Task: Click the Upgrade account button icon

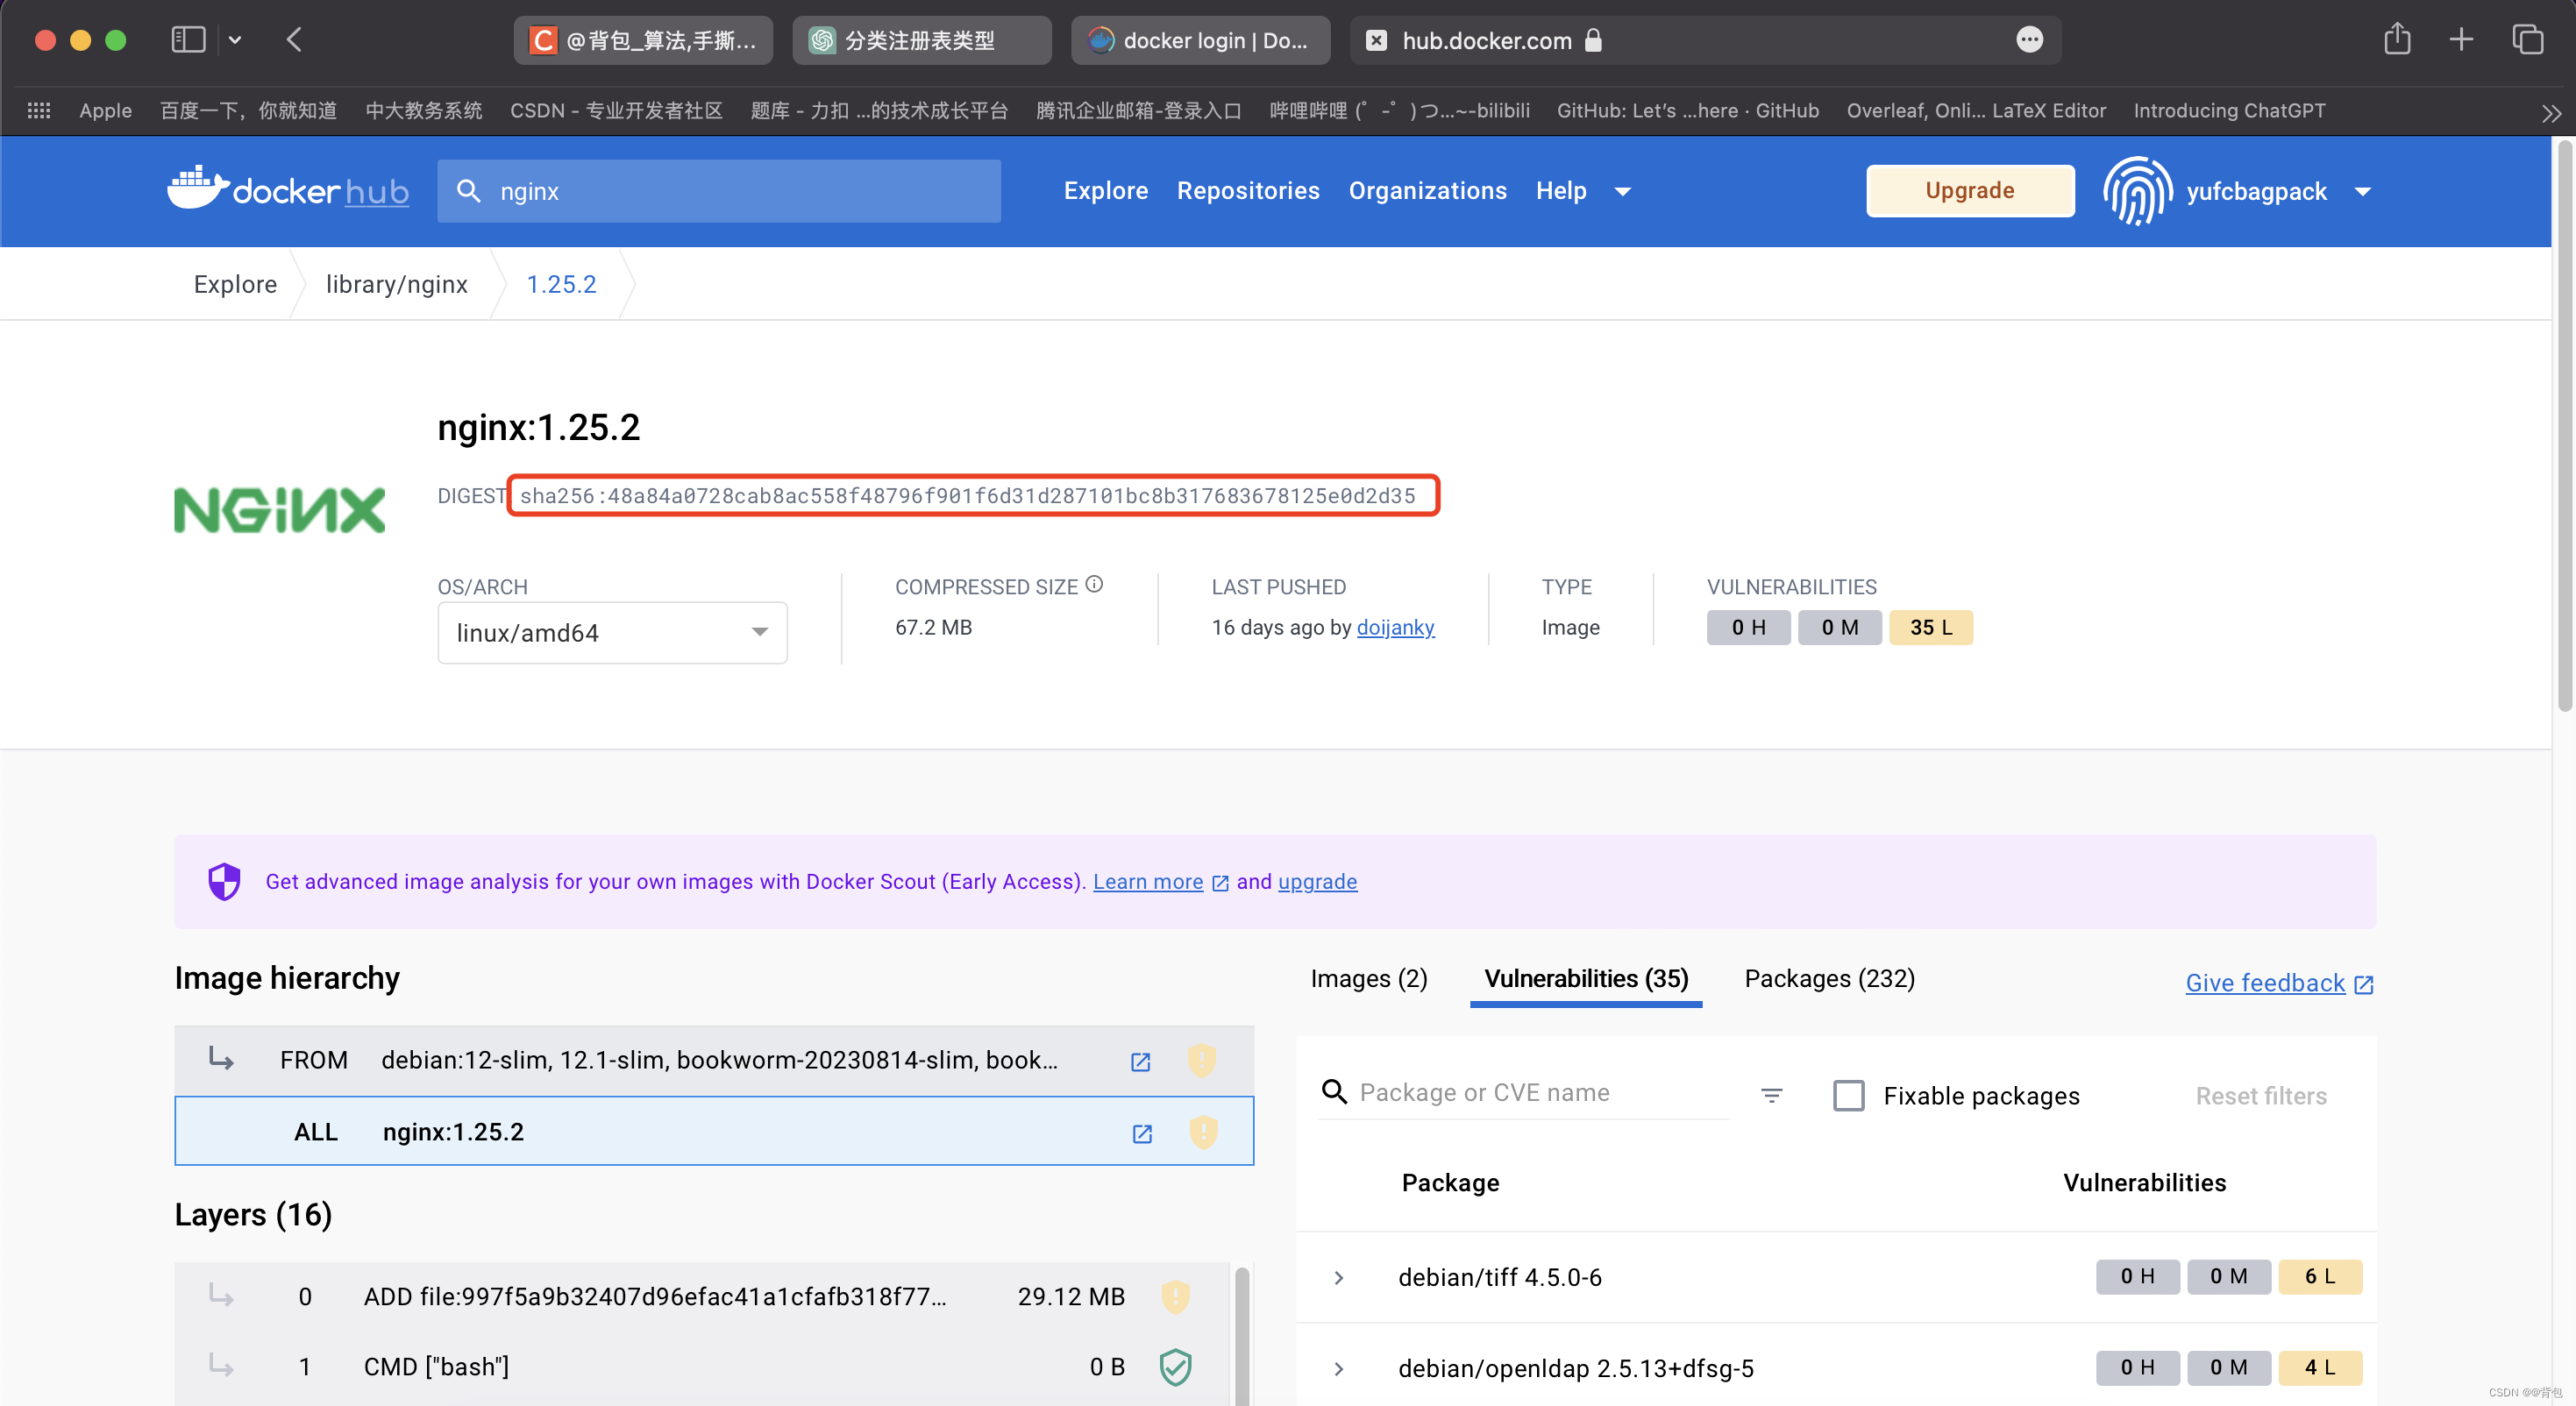Action: point(1968,190)
